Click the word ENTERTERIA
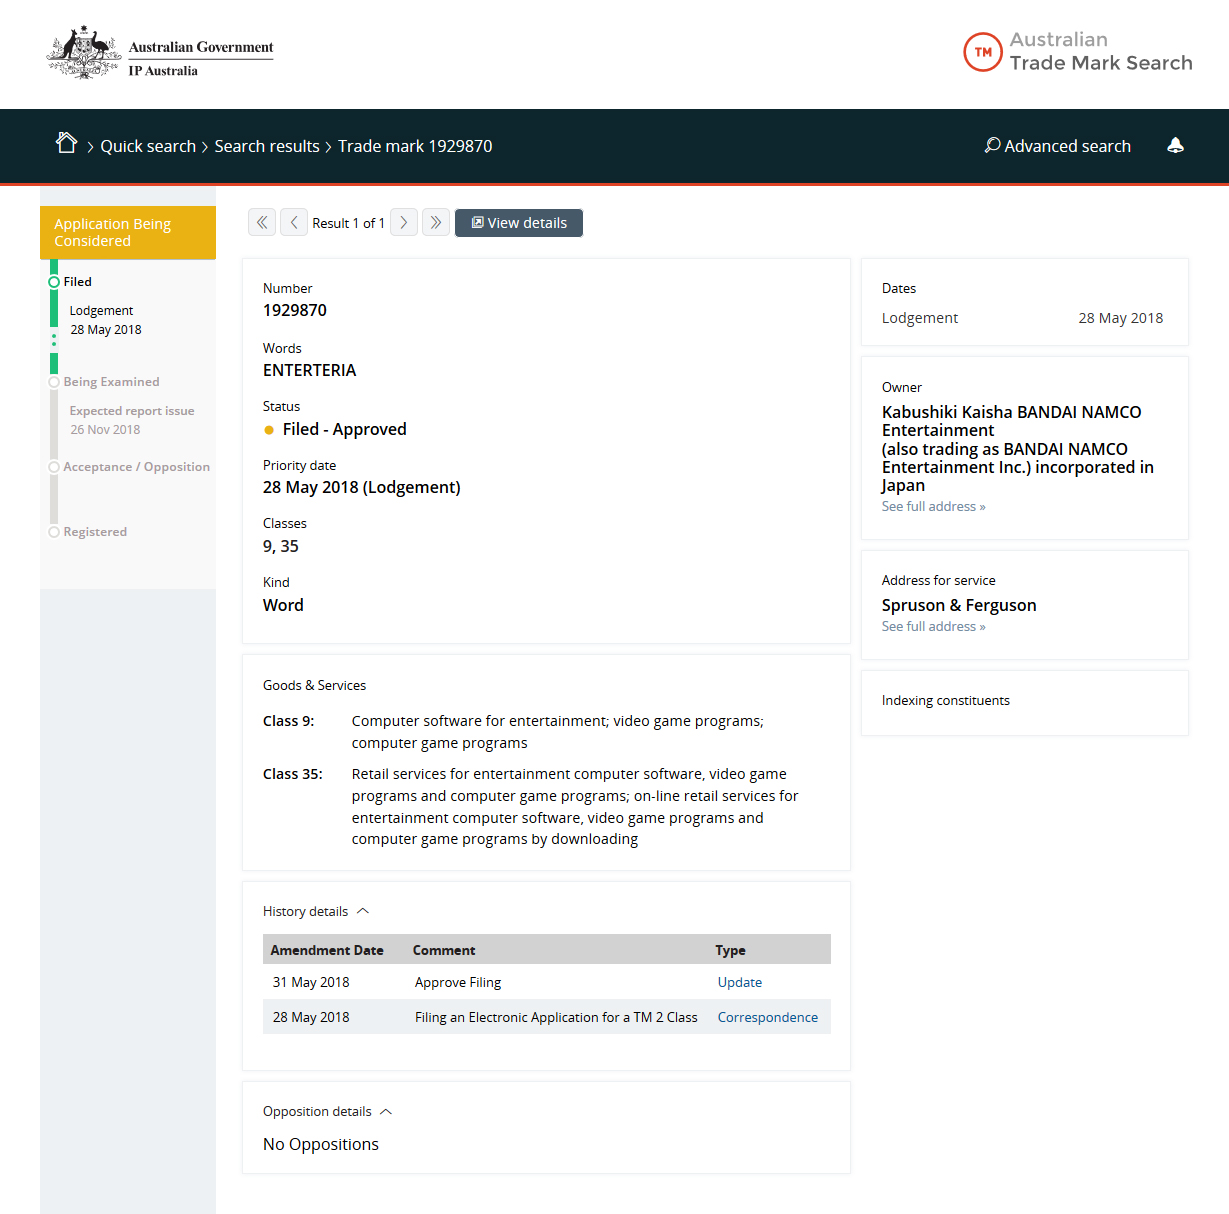Viewport: 1229px width, 1214px height. 309,371
